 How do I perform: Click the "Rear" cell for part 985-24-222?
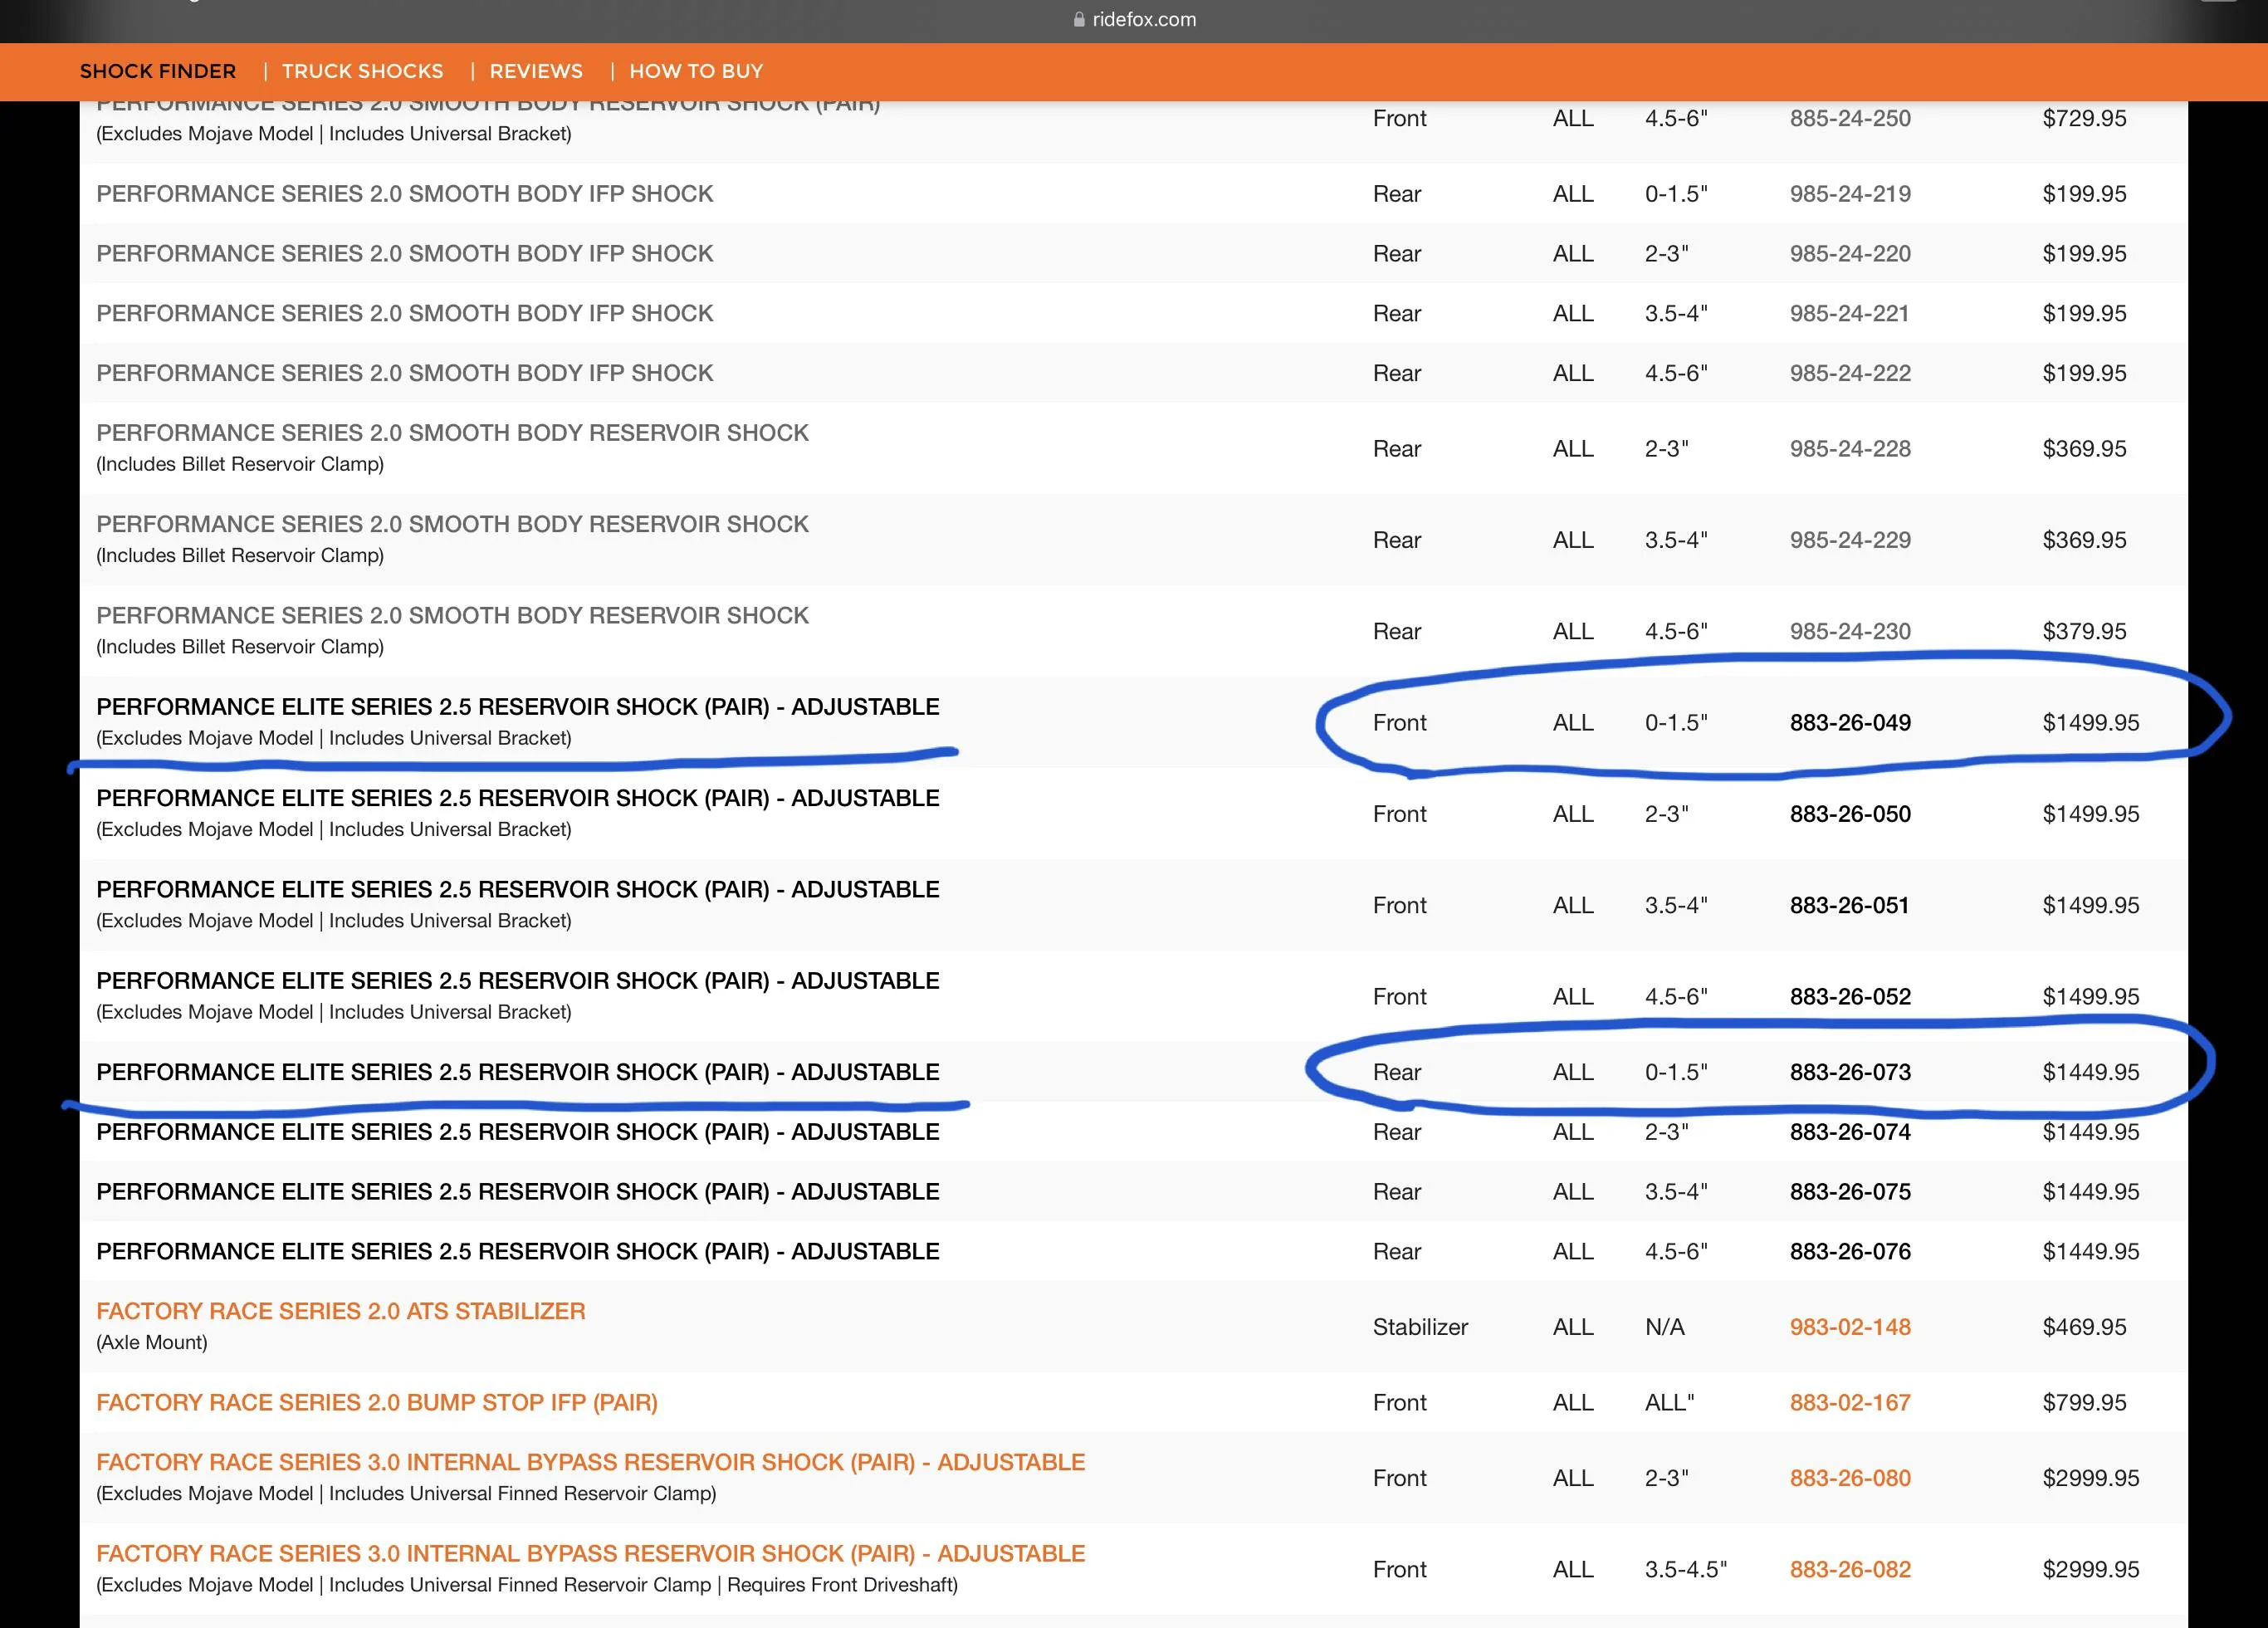coord(1397,373)
